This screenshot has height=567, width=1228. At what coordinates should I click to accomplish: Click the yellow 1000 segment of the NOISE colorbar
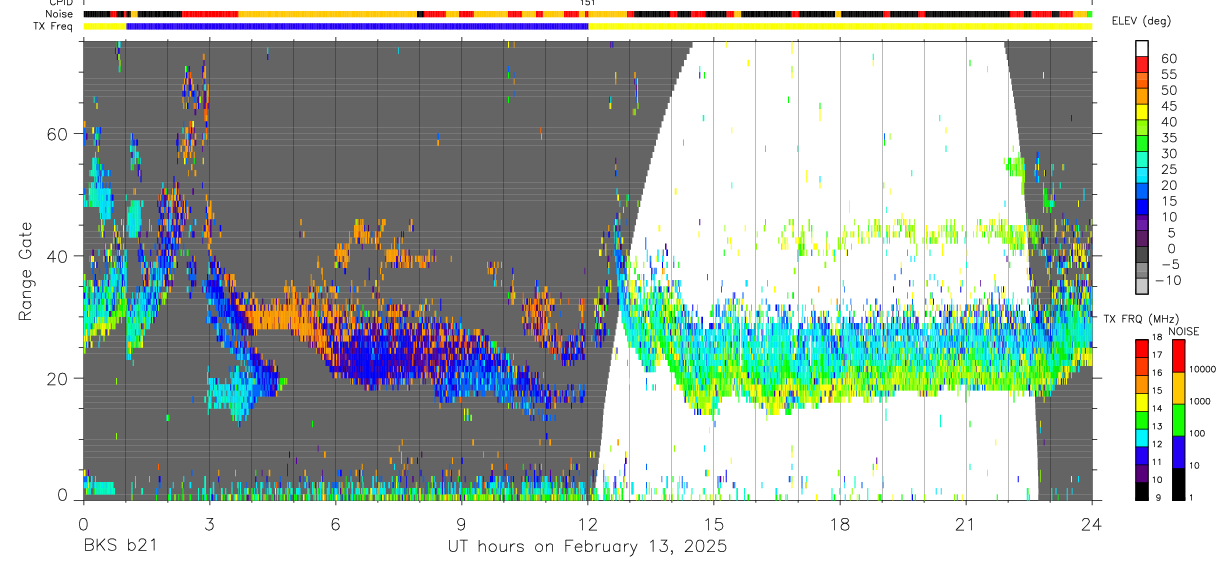click(x=1178, y=387)
